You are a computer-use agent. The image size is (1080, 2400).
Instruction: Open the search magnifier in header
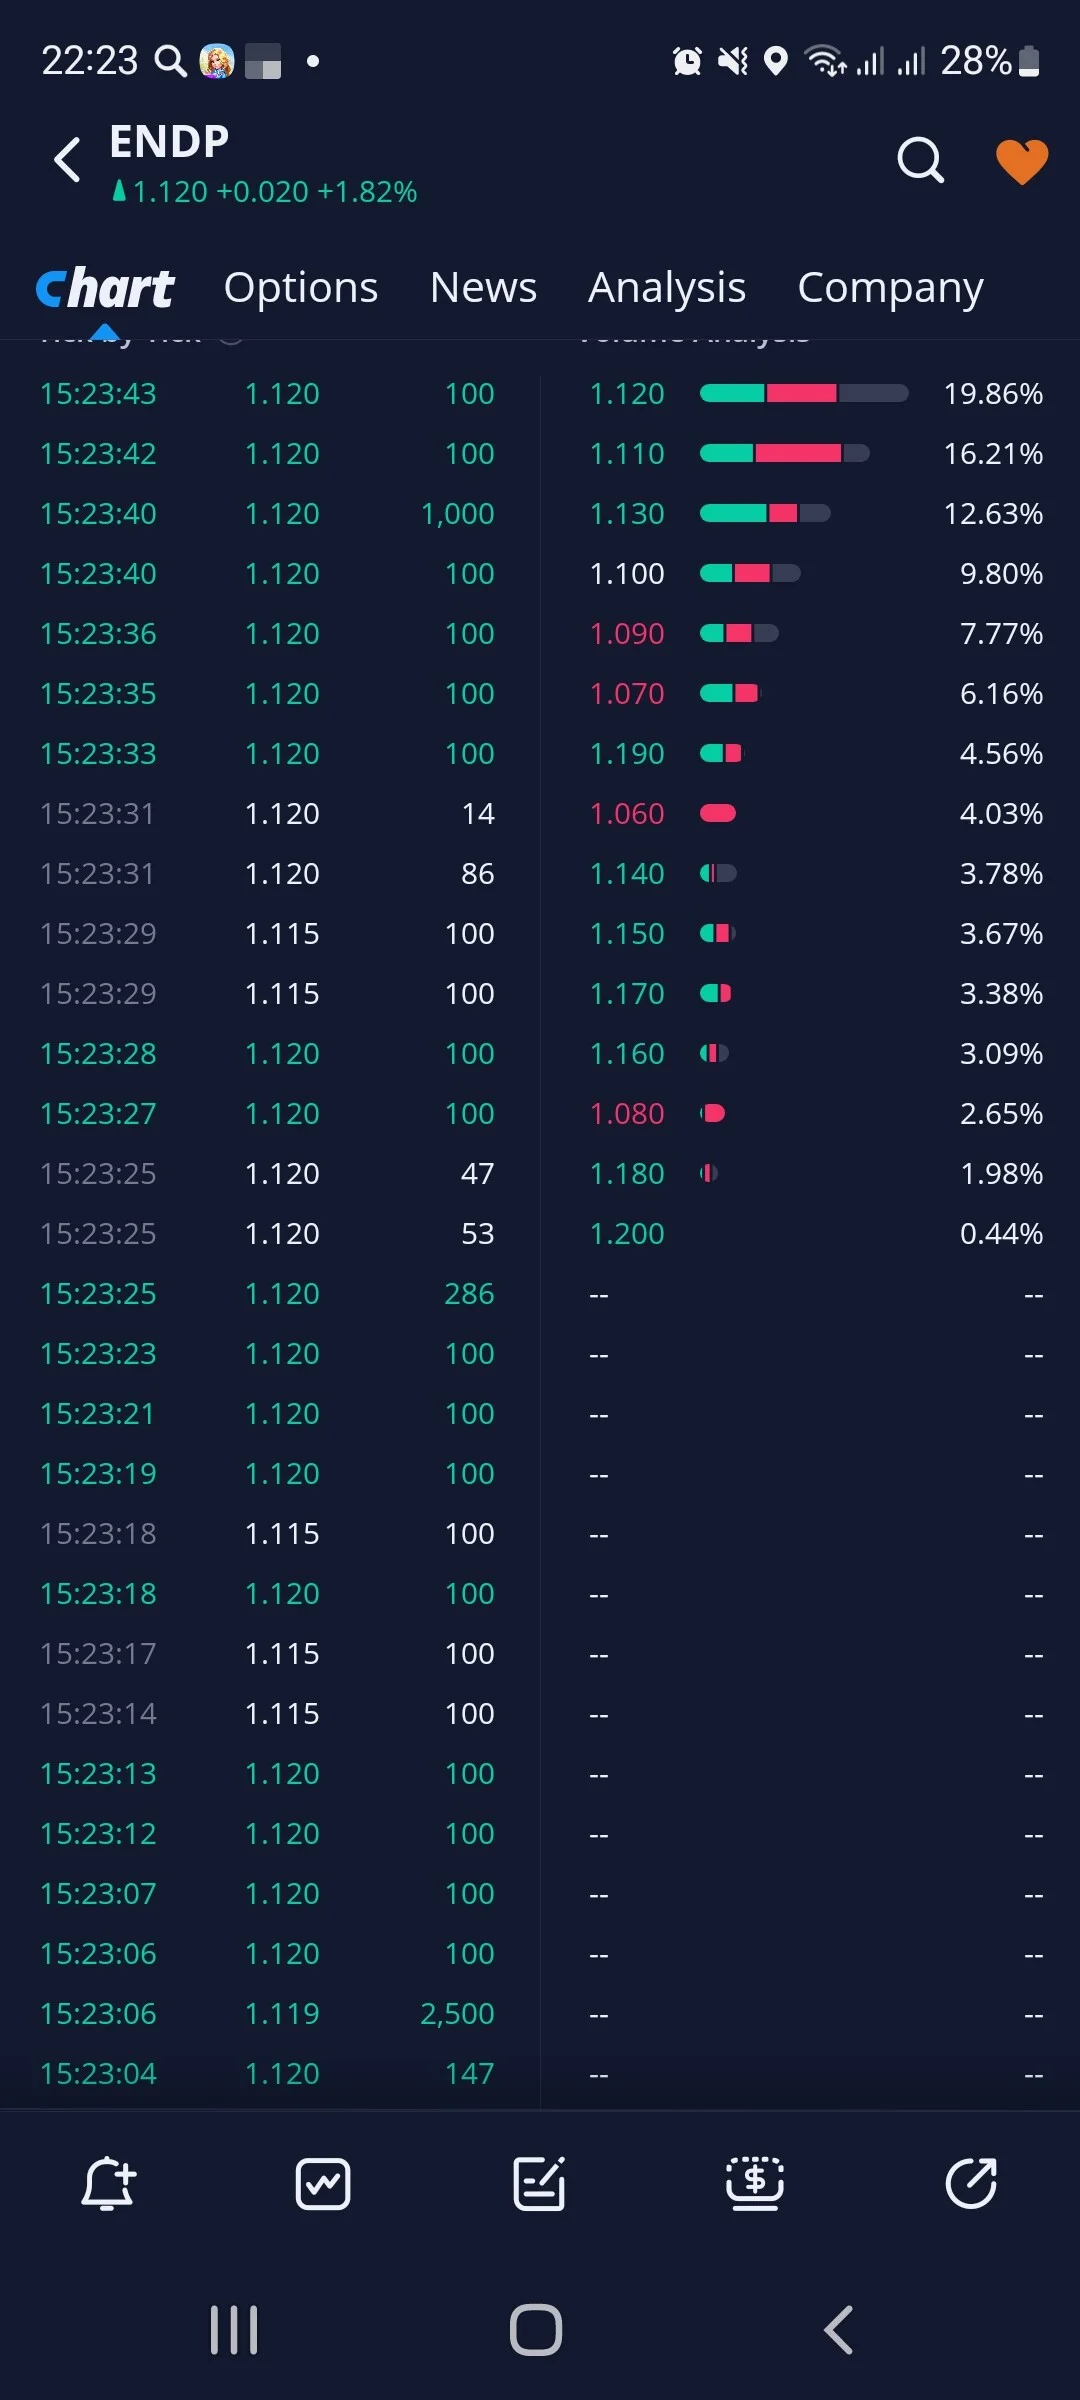[x=920, y=160]
